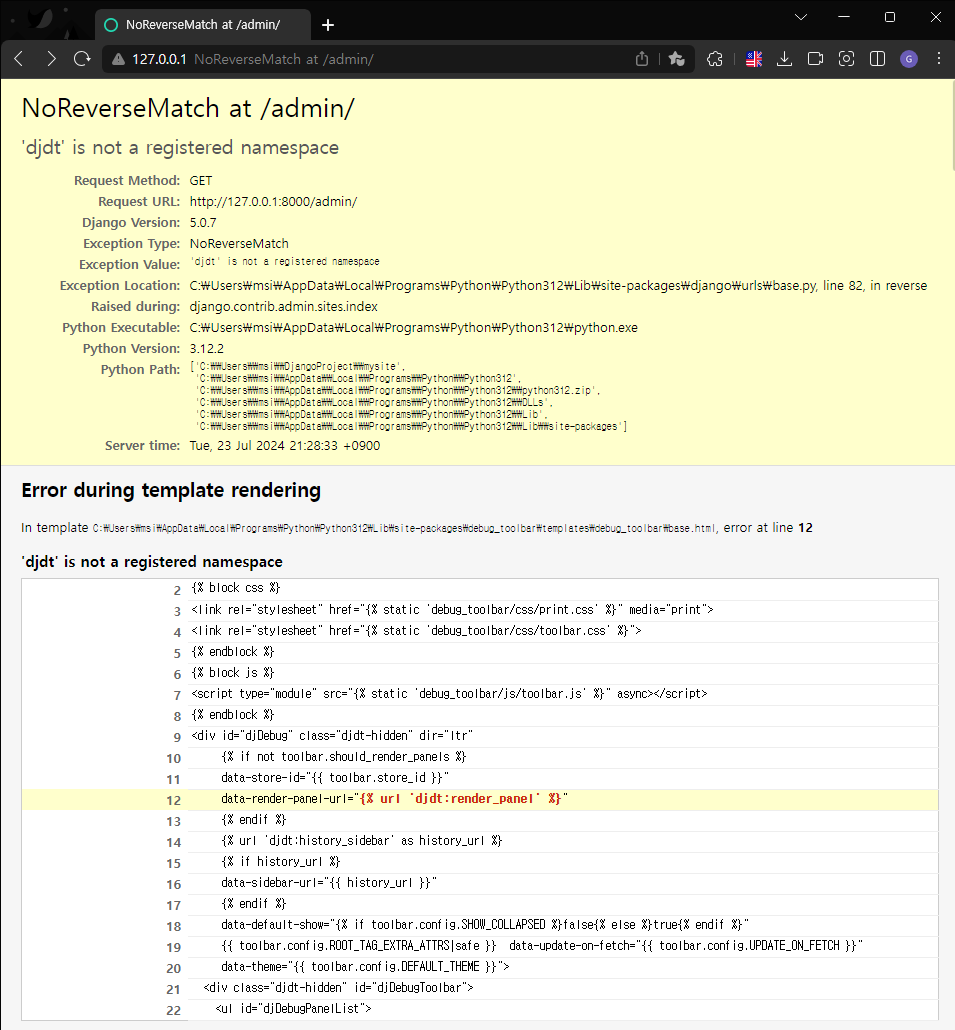This screenshot has height=1030, width=955.
Task: Click template line 22 djDebugPanelList
Action: 294,1009
